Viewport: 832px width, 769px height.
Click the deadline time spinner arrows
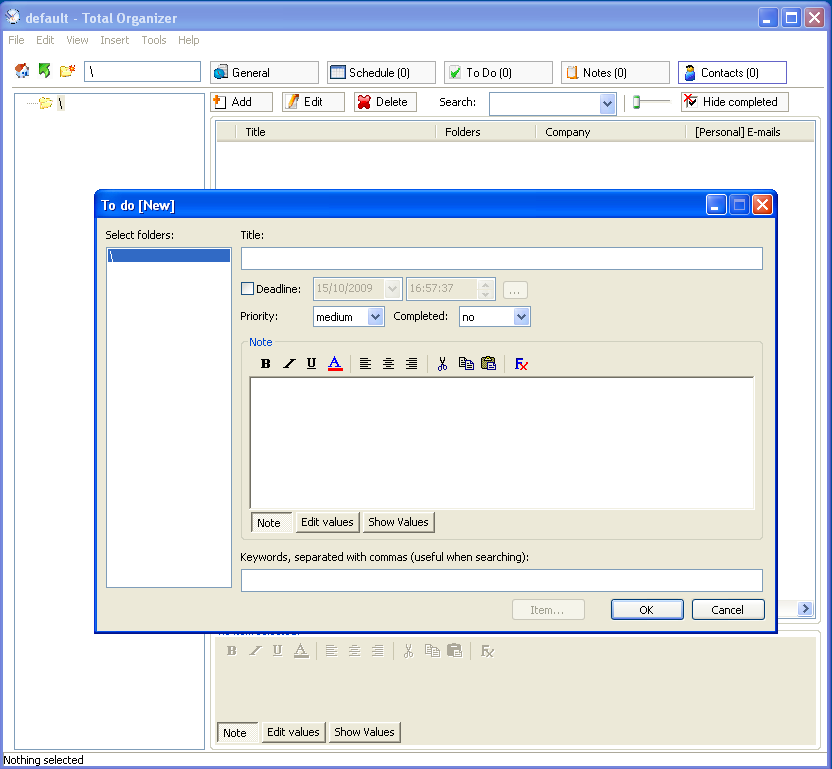[485, 289]
